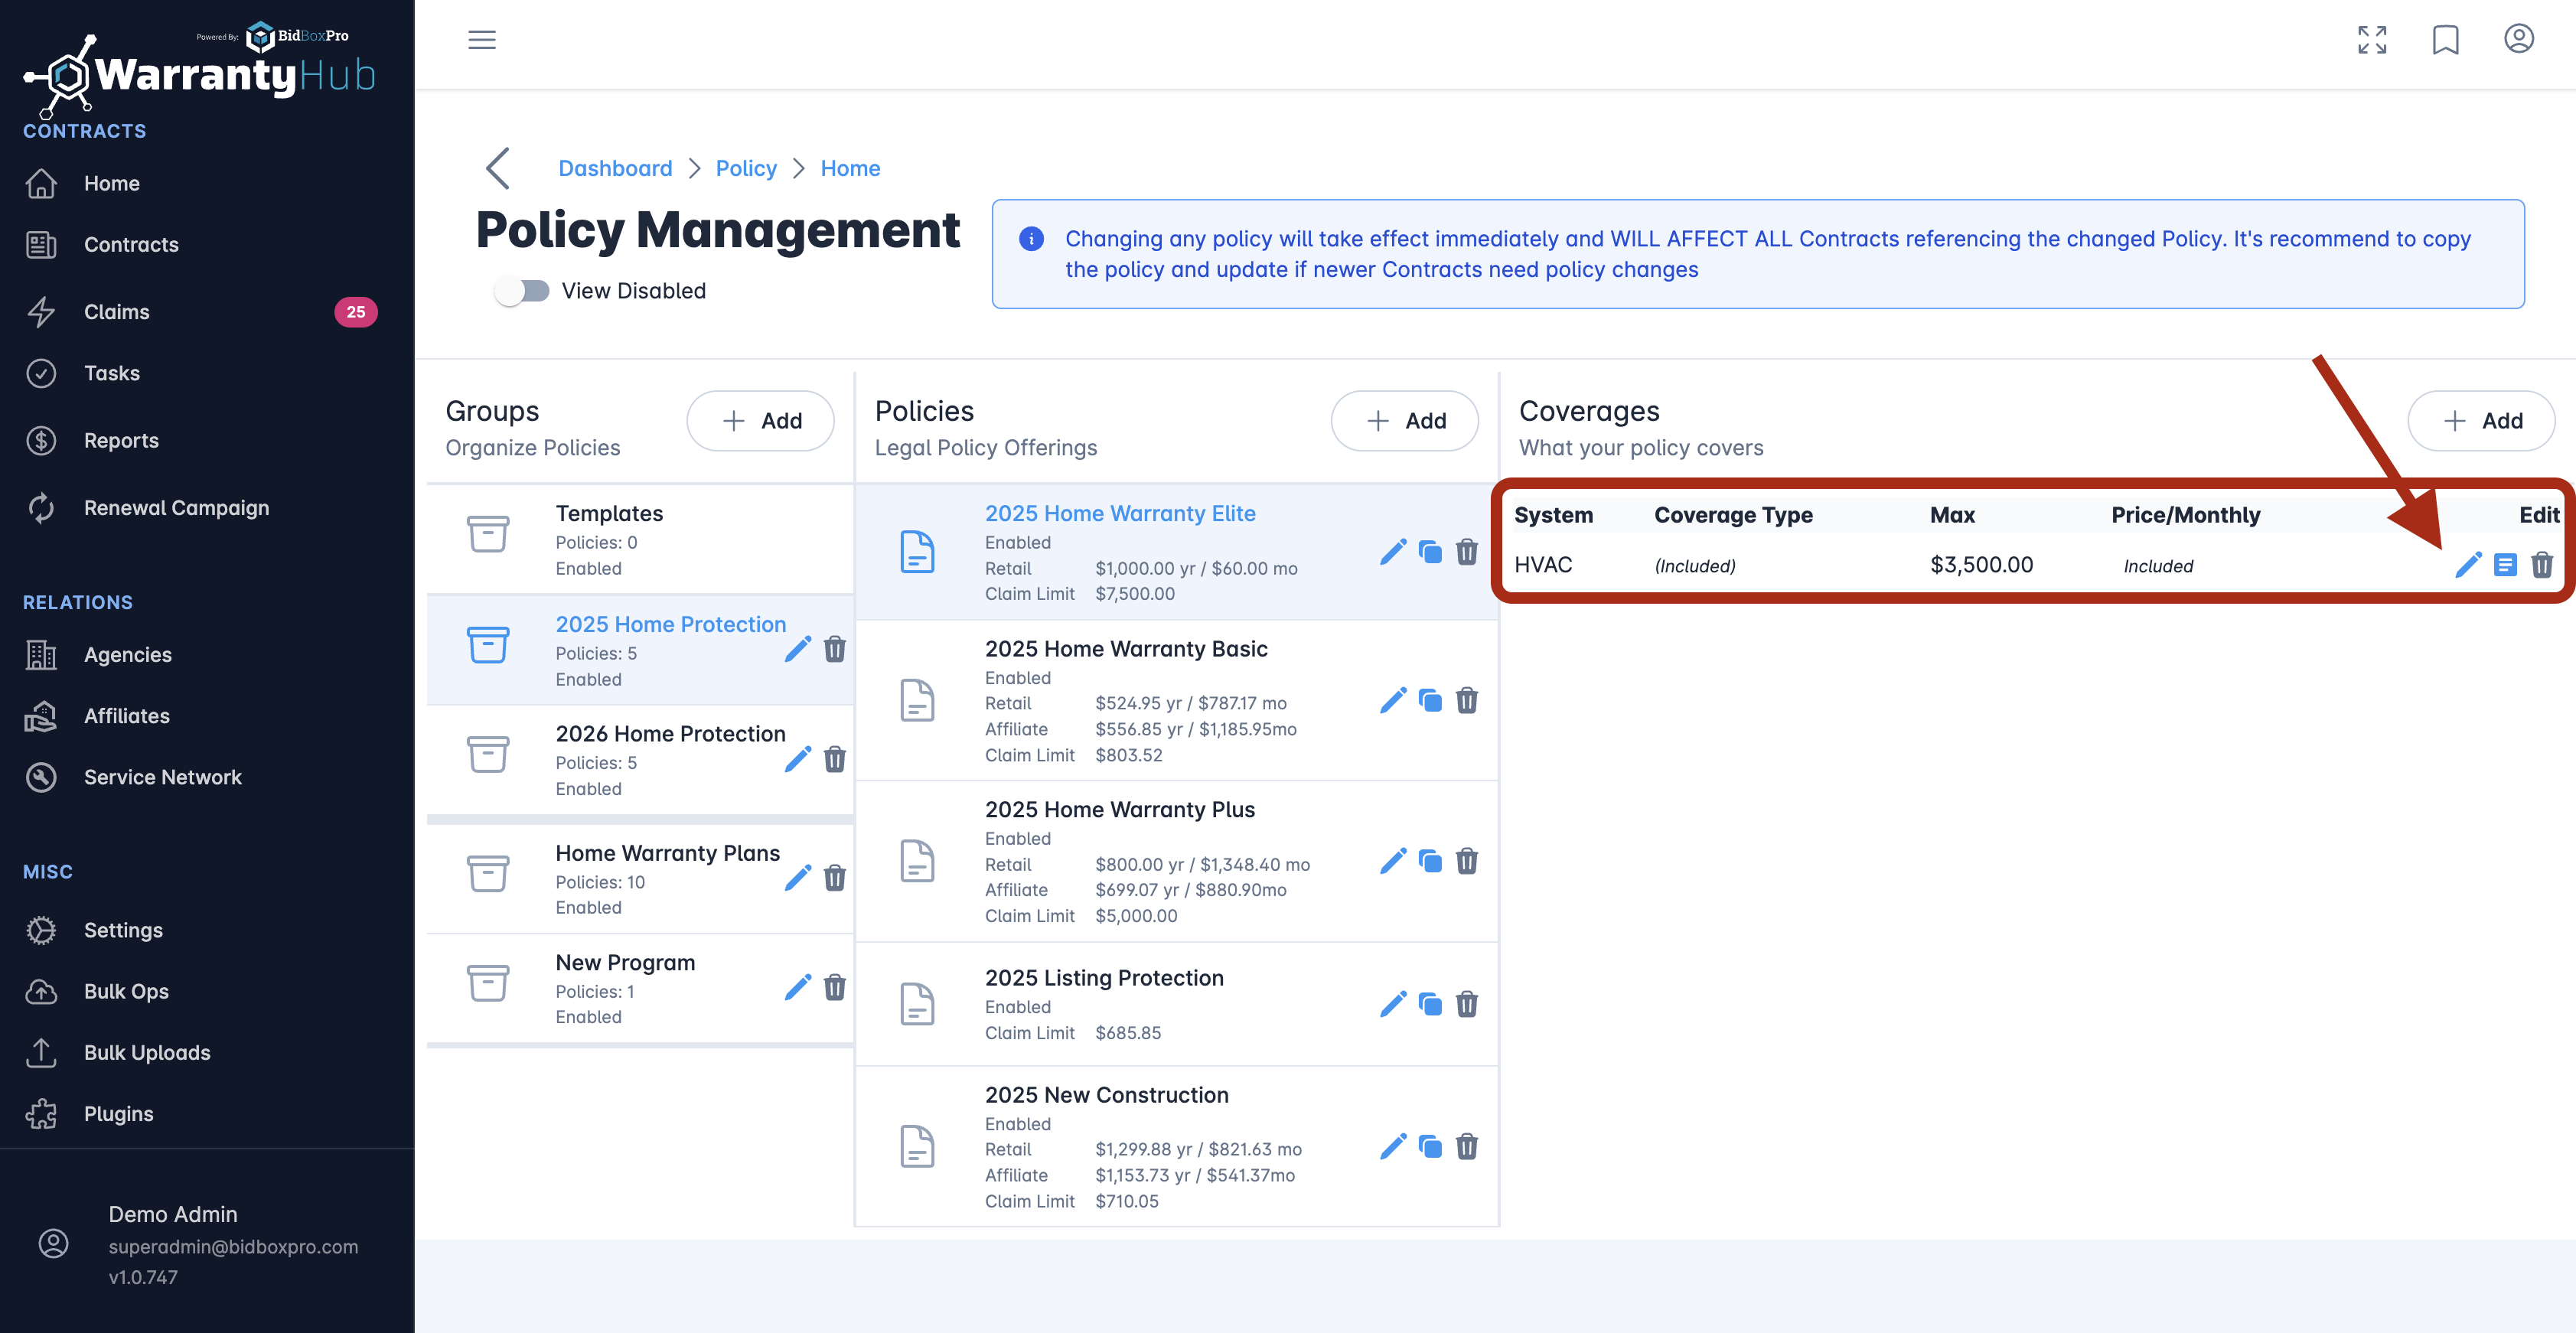Go back using the left chevron
Screen dimensions: 2576x1333
point(498,168)
